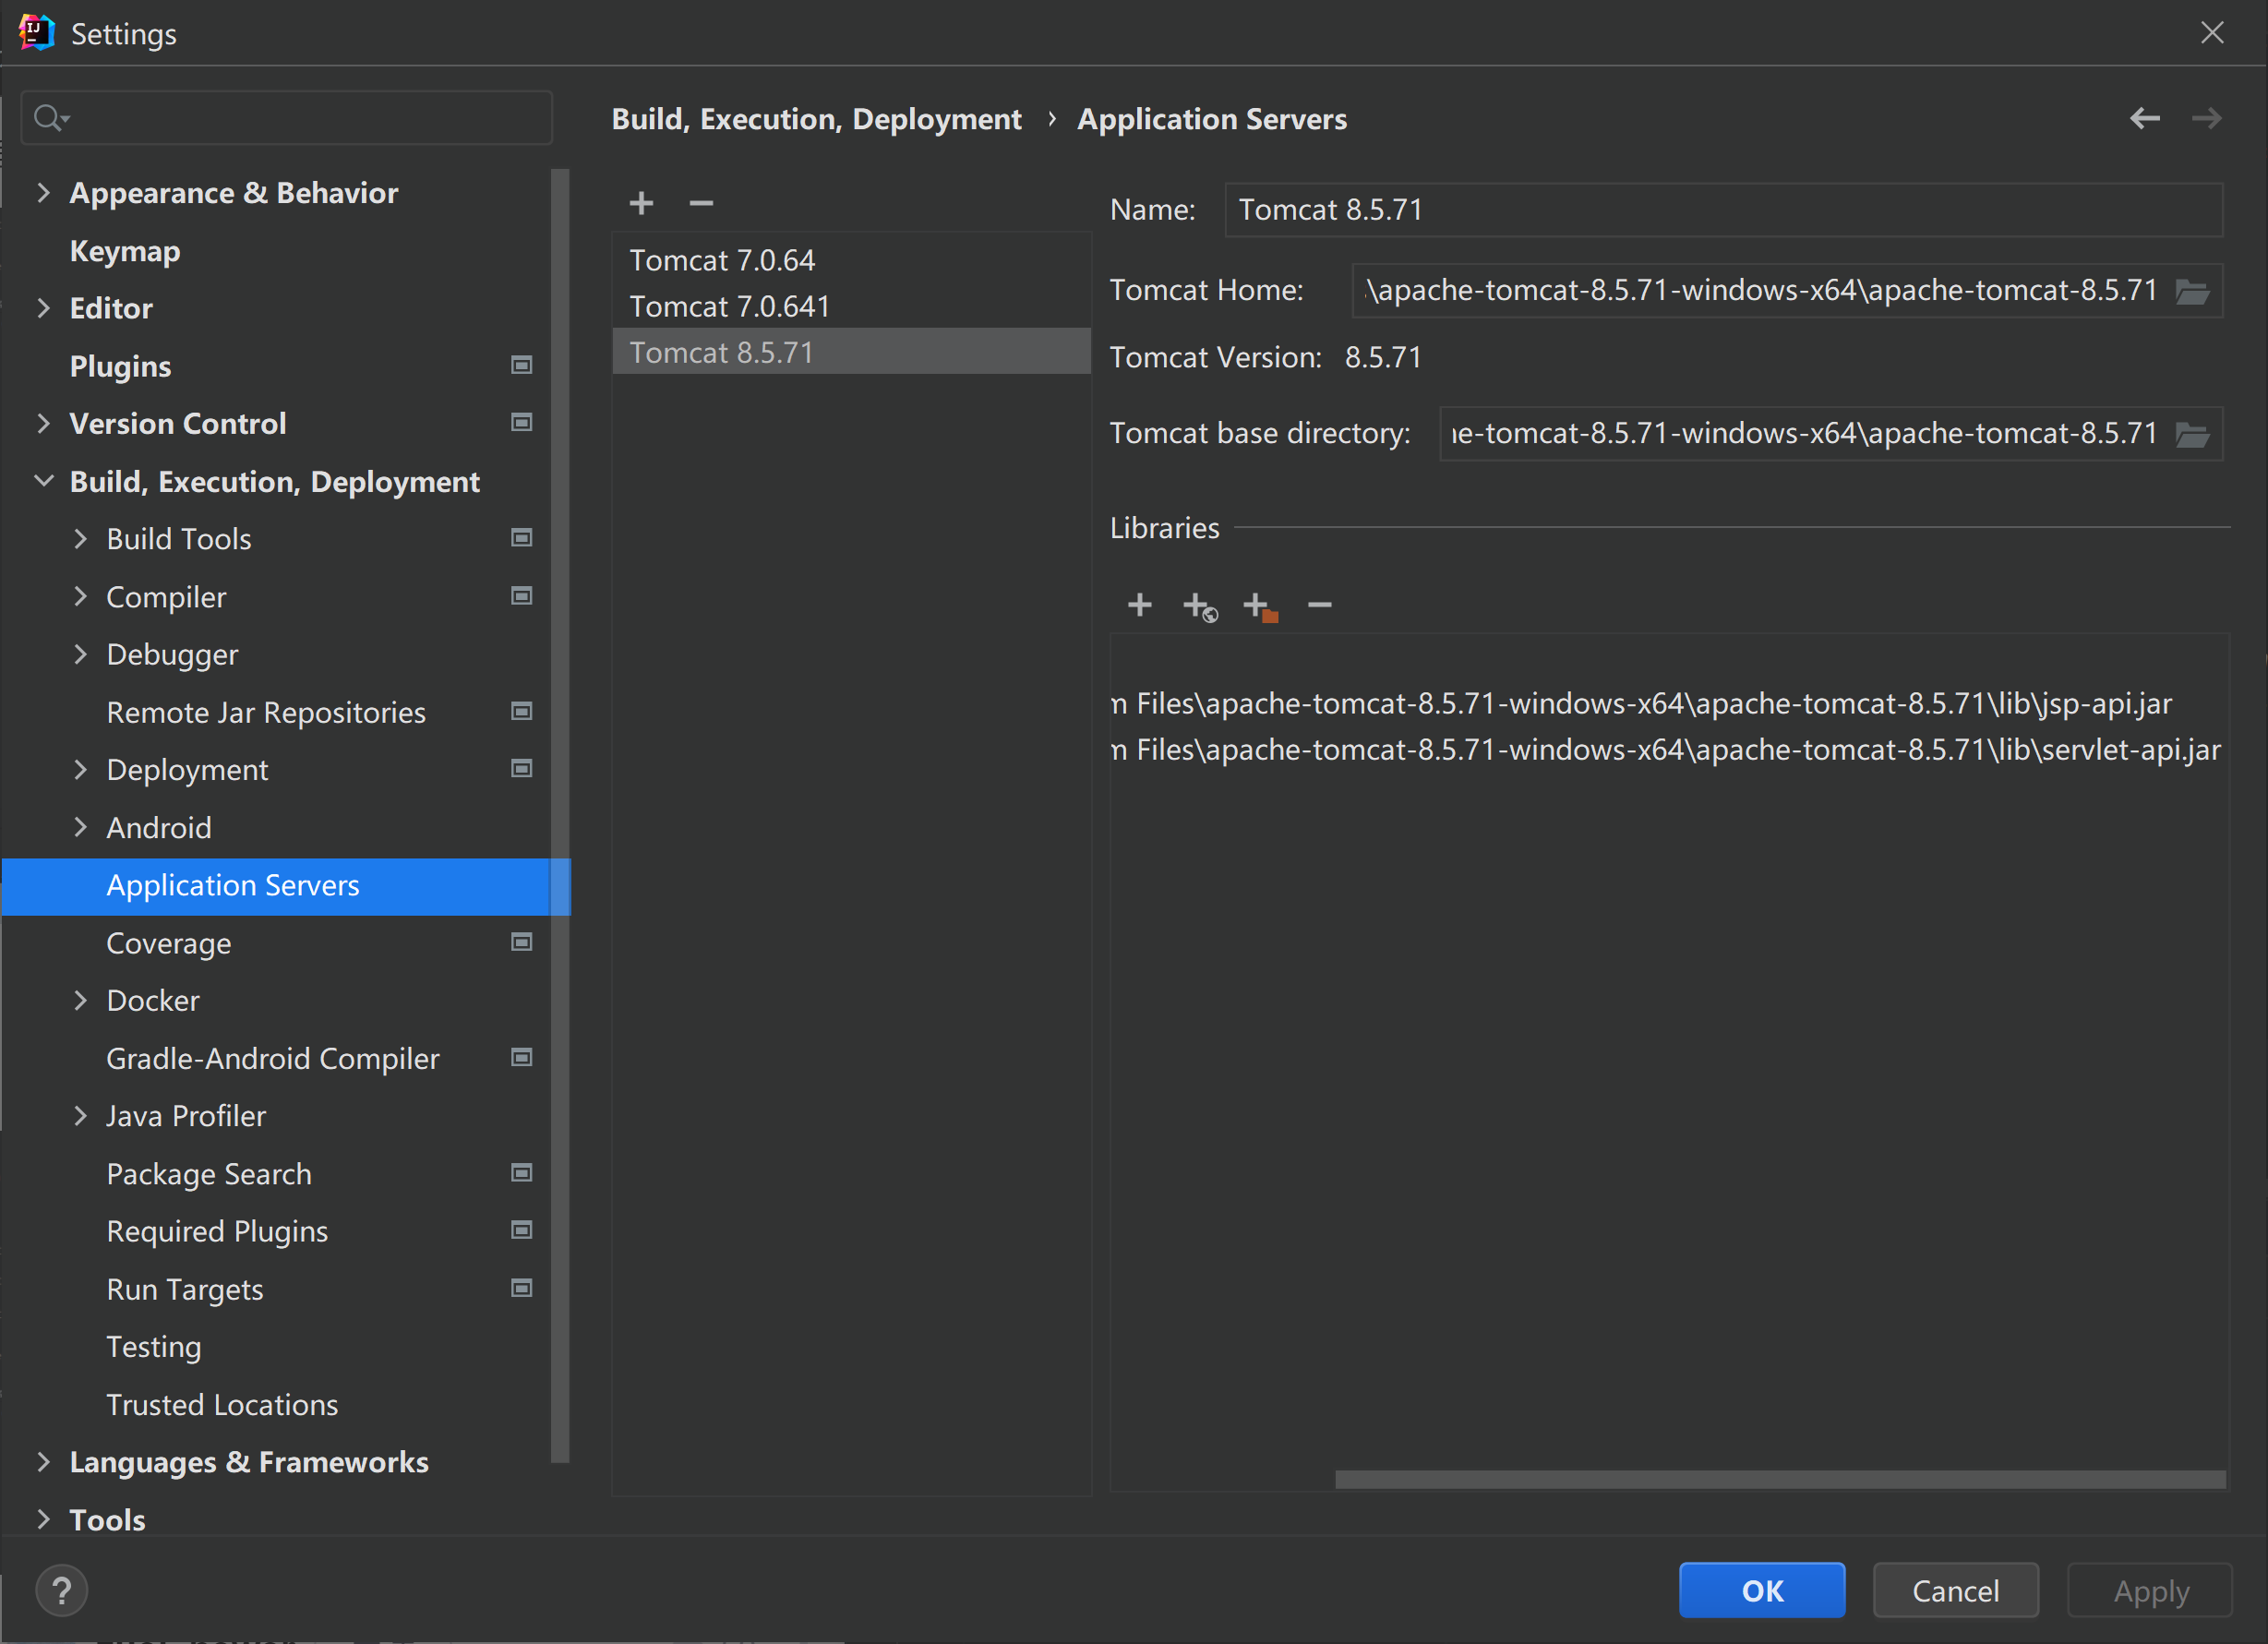2268x1644 pixels.
Task: Close the Settings dialog
Action: (x=2212, y=32)
